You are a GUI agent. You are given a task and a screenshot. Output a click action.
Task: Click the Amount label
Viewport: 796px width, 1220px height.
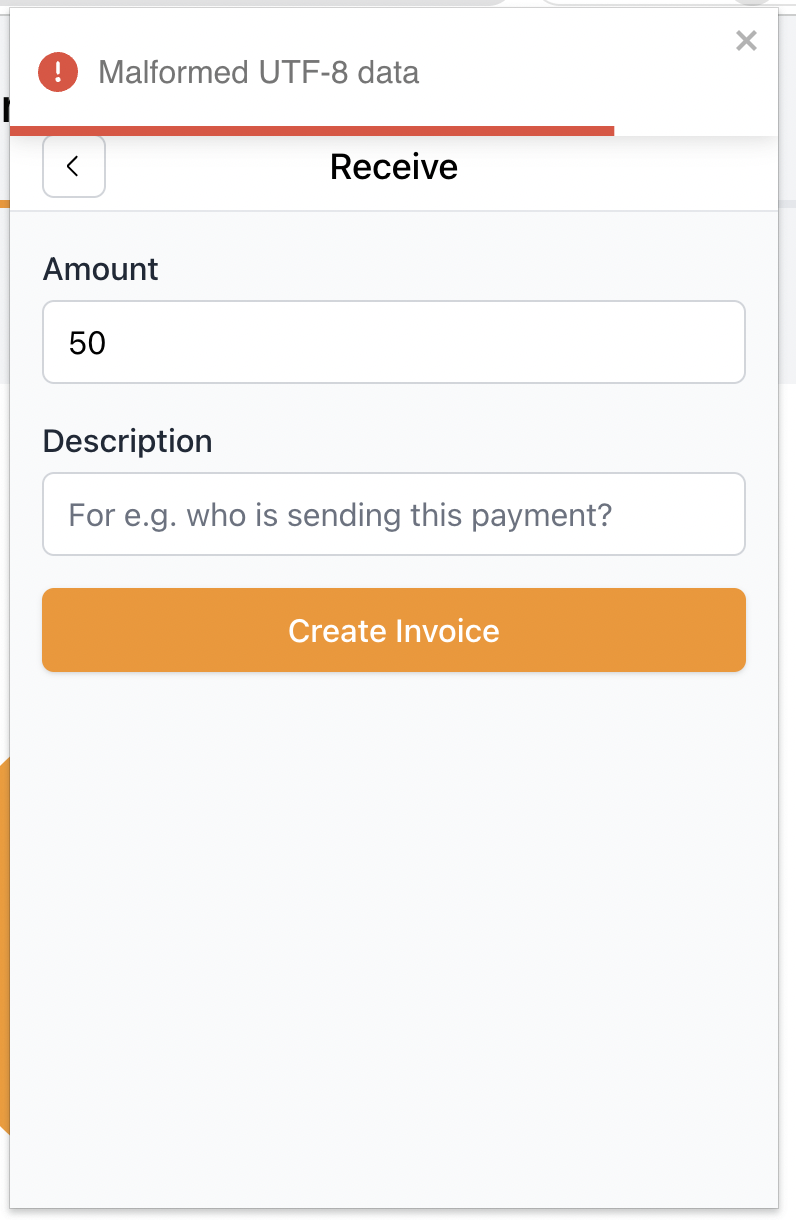[x=100, y=269]
